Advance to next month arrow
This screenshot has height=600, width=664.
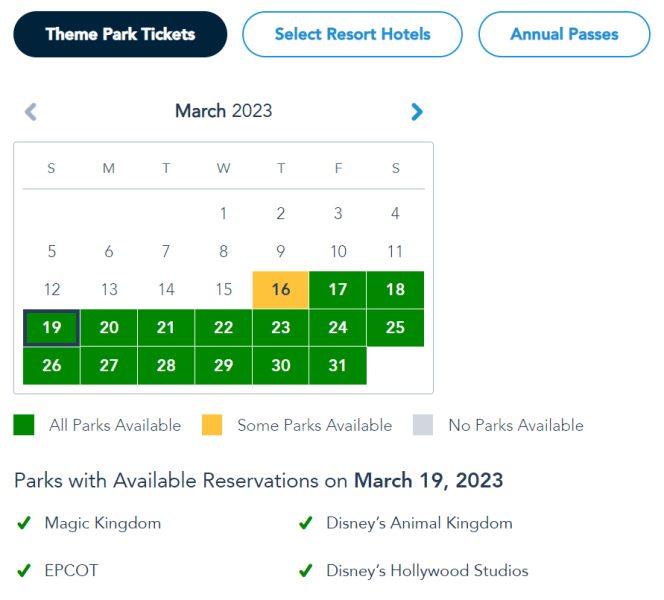(417, 111)
